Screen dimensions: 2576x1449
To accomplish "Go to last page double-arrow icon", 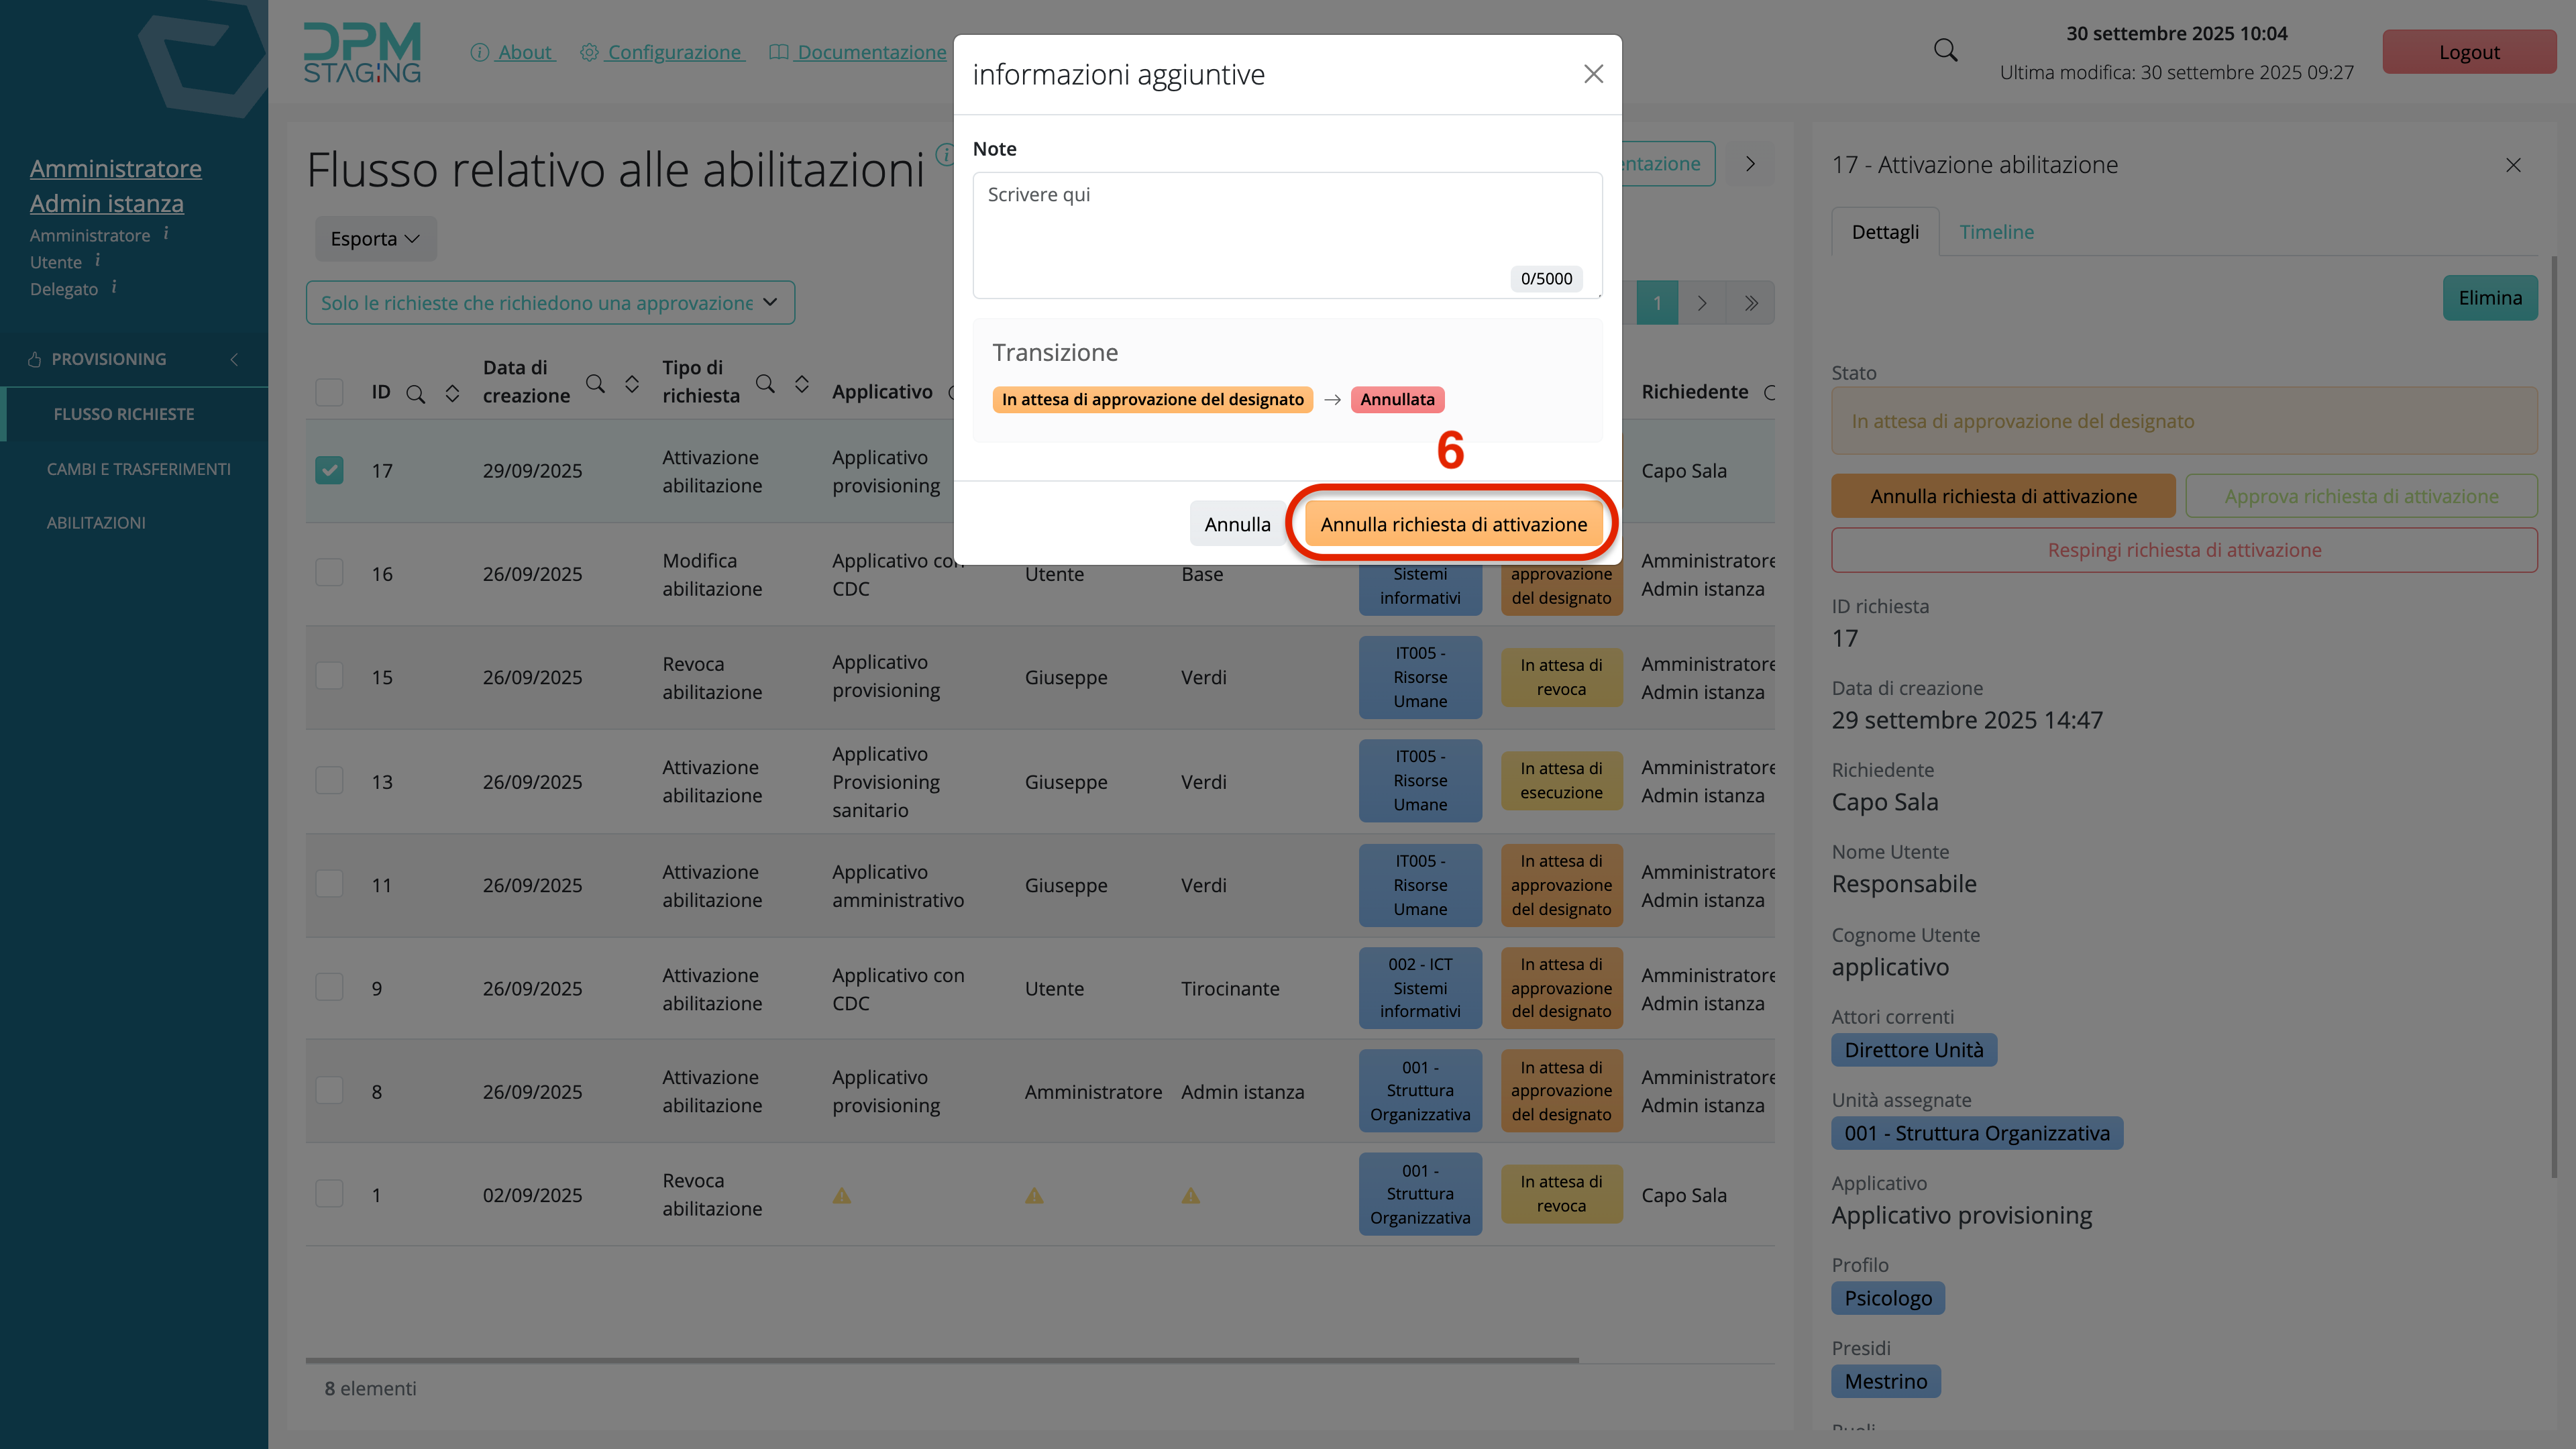I will pos(1751,303).
